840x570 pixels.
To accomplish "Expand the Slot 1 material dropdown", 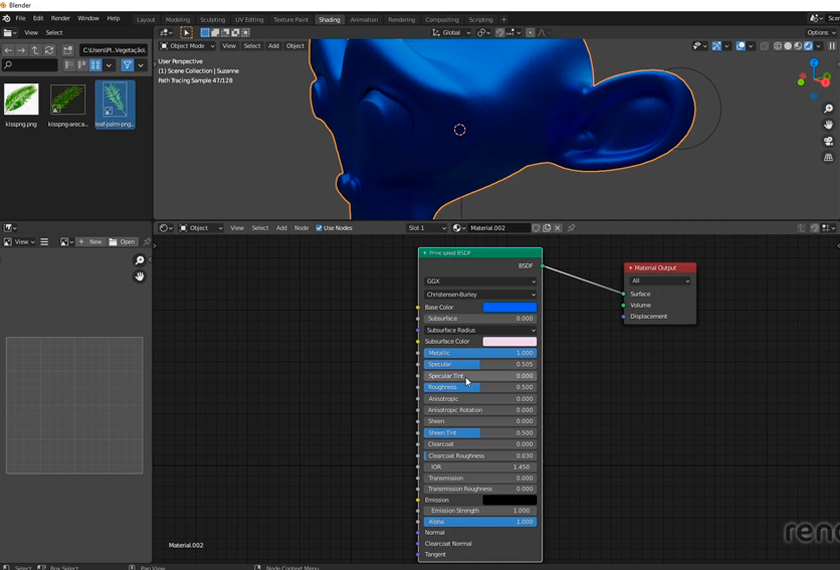I will [x=427, y=228].
